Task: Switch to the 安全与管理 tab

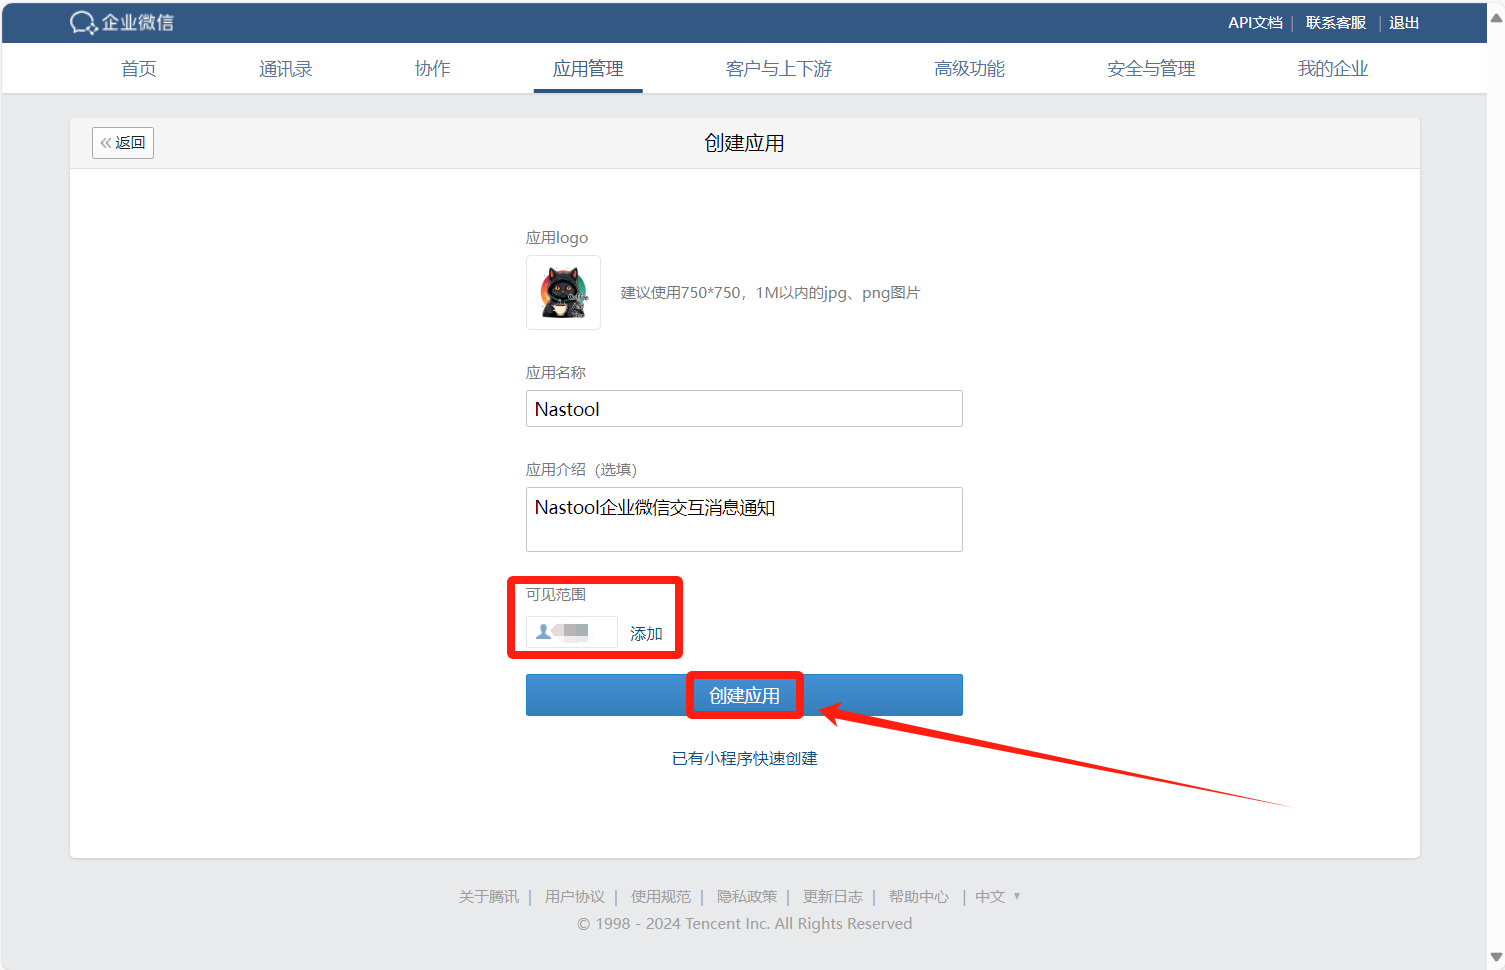Action: pos(1151,69)
